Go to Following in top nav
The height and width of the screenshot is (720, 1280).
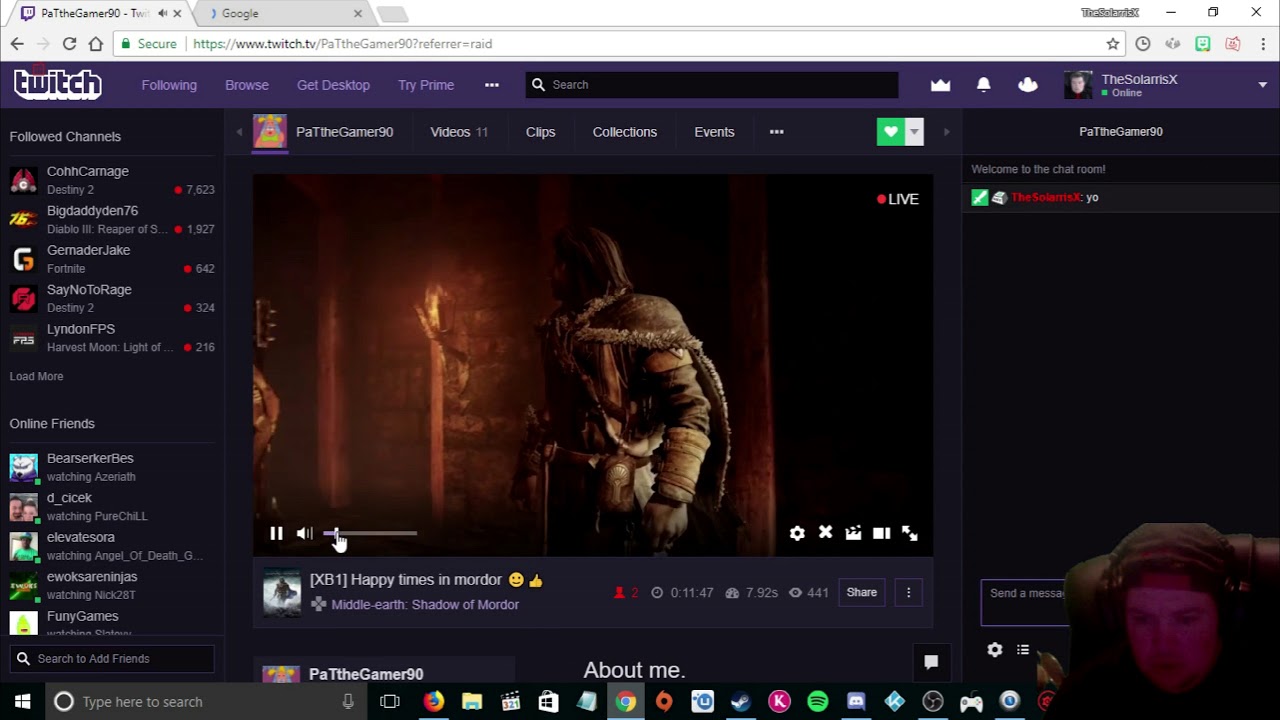click(169, 85)
